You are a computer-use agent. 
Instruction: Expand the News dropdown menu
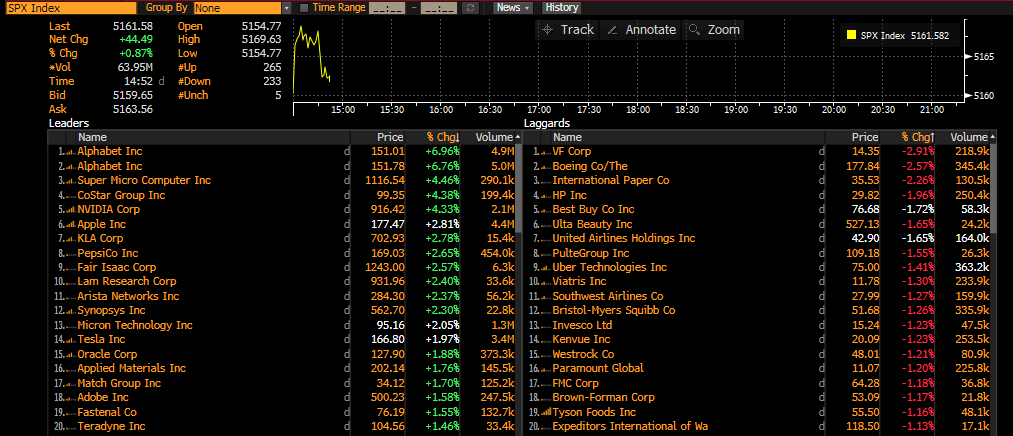(x=513, y=7)
